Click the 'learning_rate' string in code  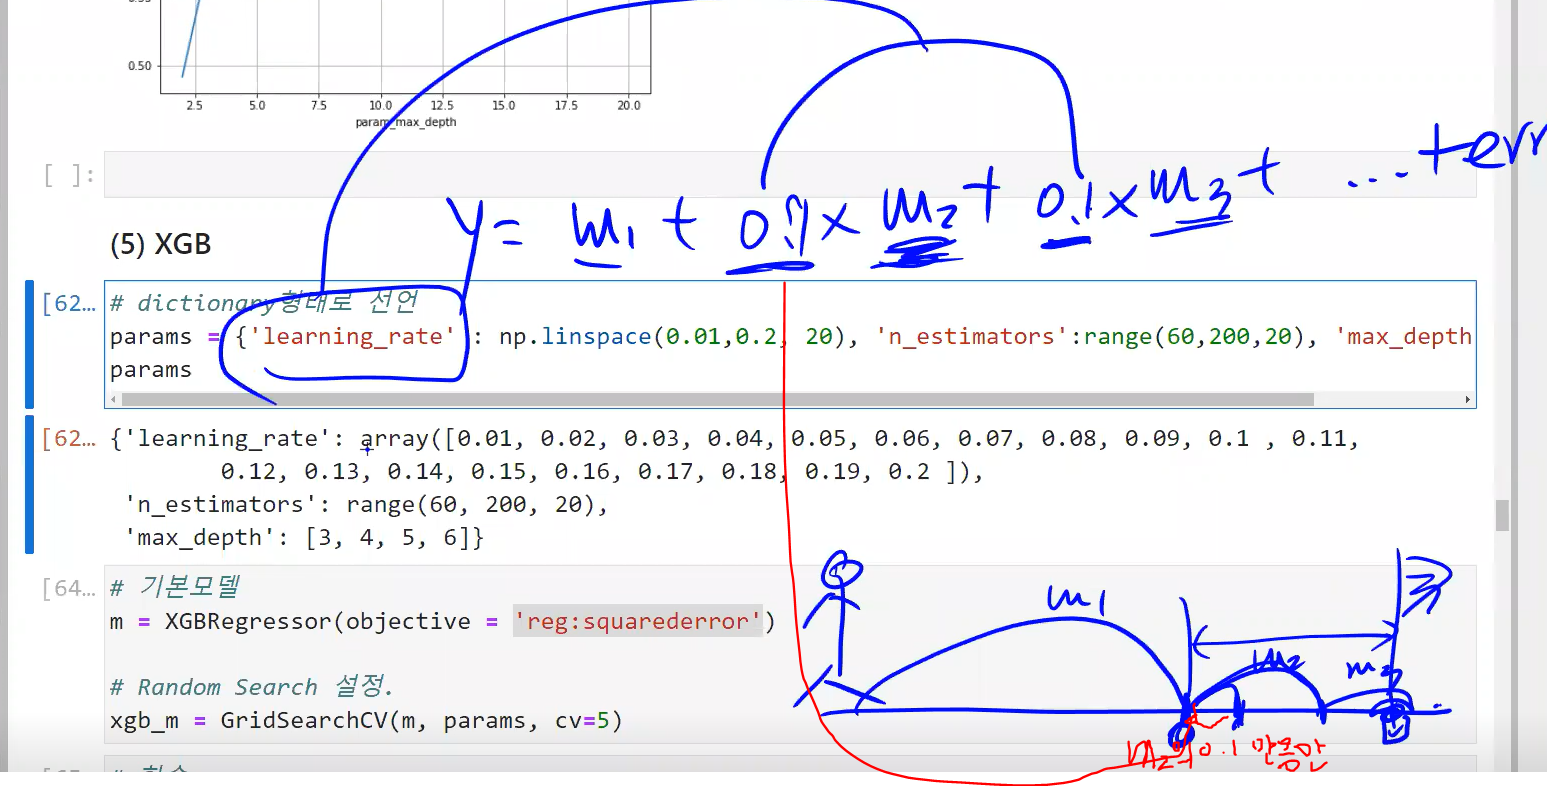pyautogui.click(x=353, y=337)
